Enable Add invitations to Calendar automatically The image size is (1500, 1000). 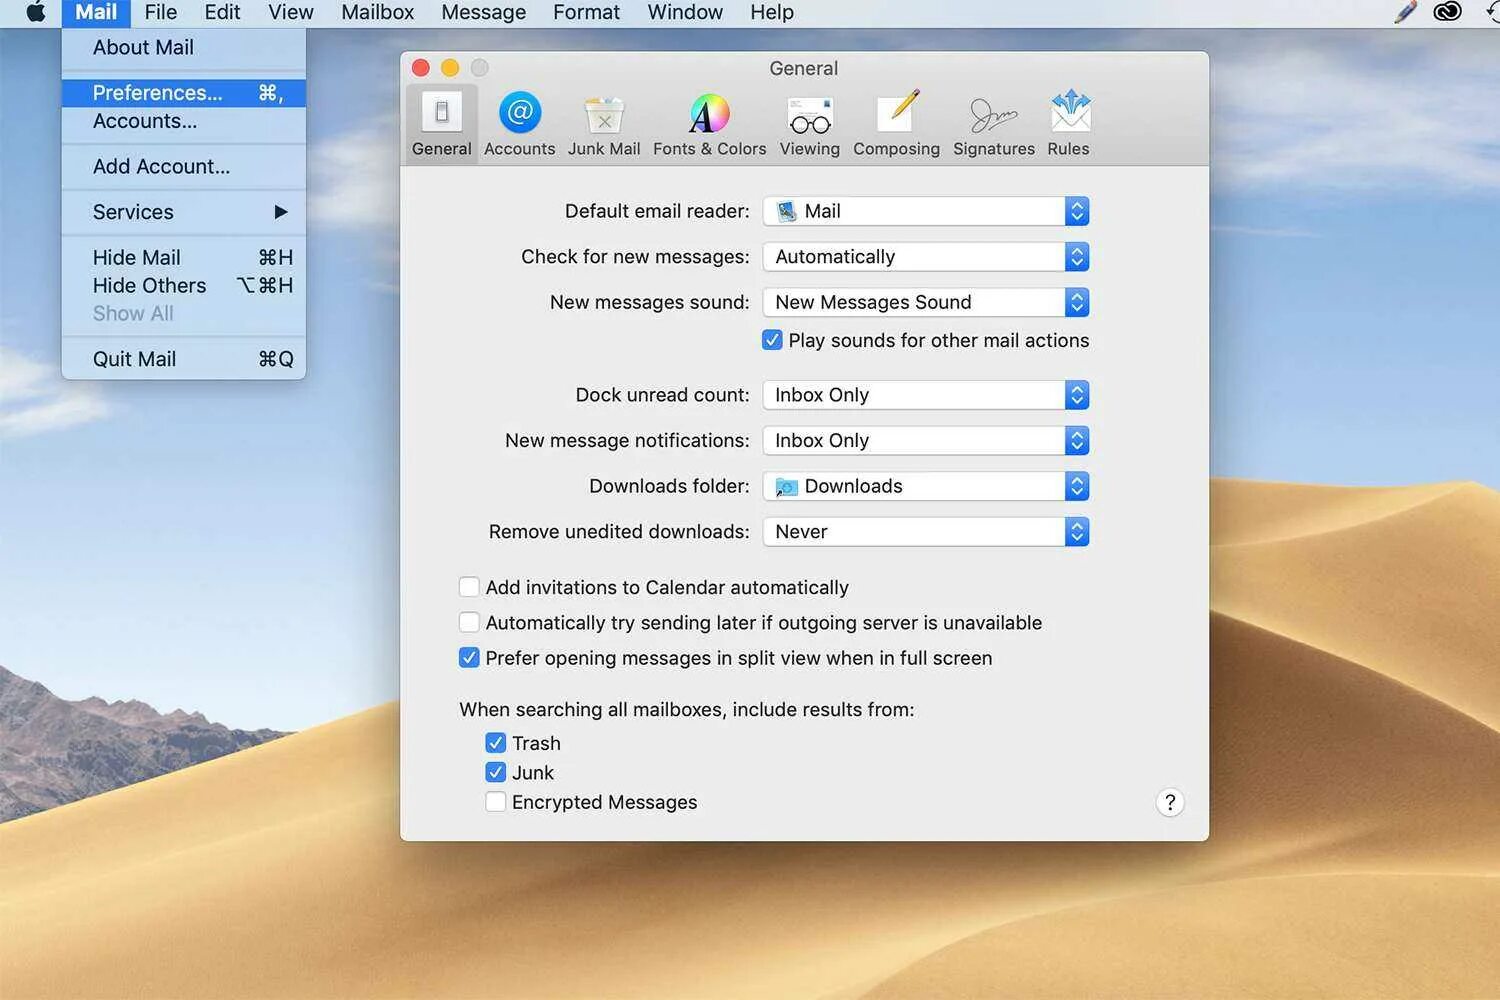469,587
